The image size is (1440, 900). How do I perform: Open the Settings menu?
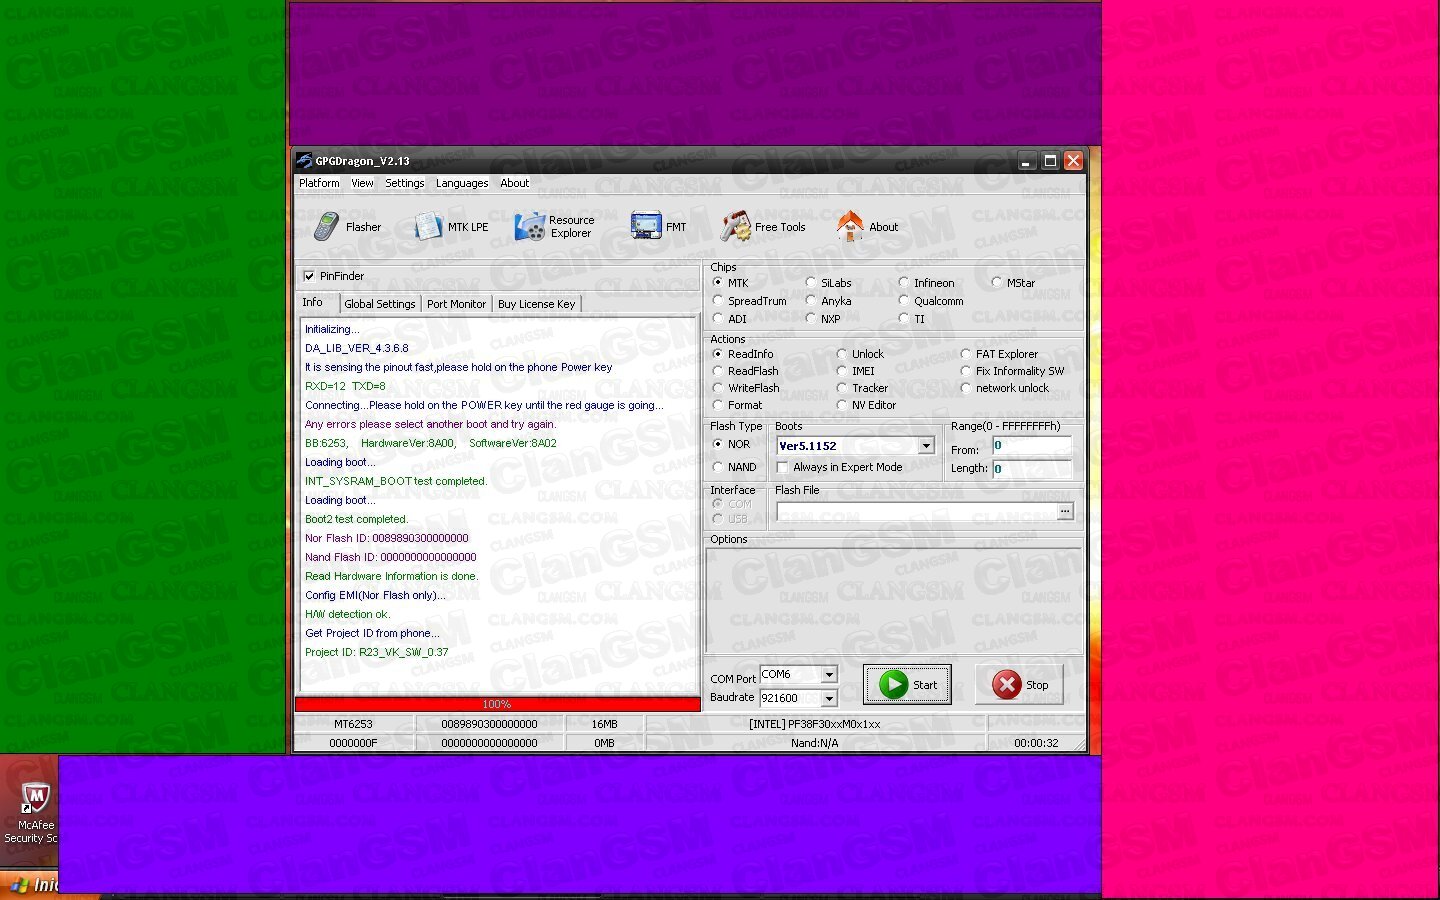405,183
